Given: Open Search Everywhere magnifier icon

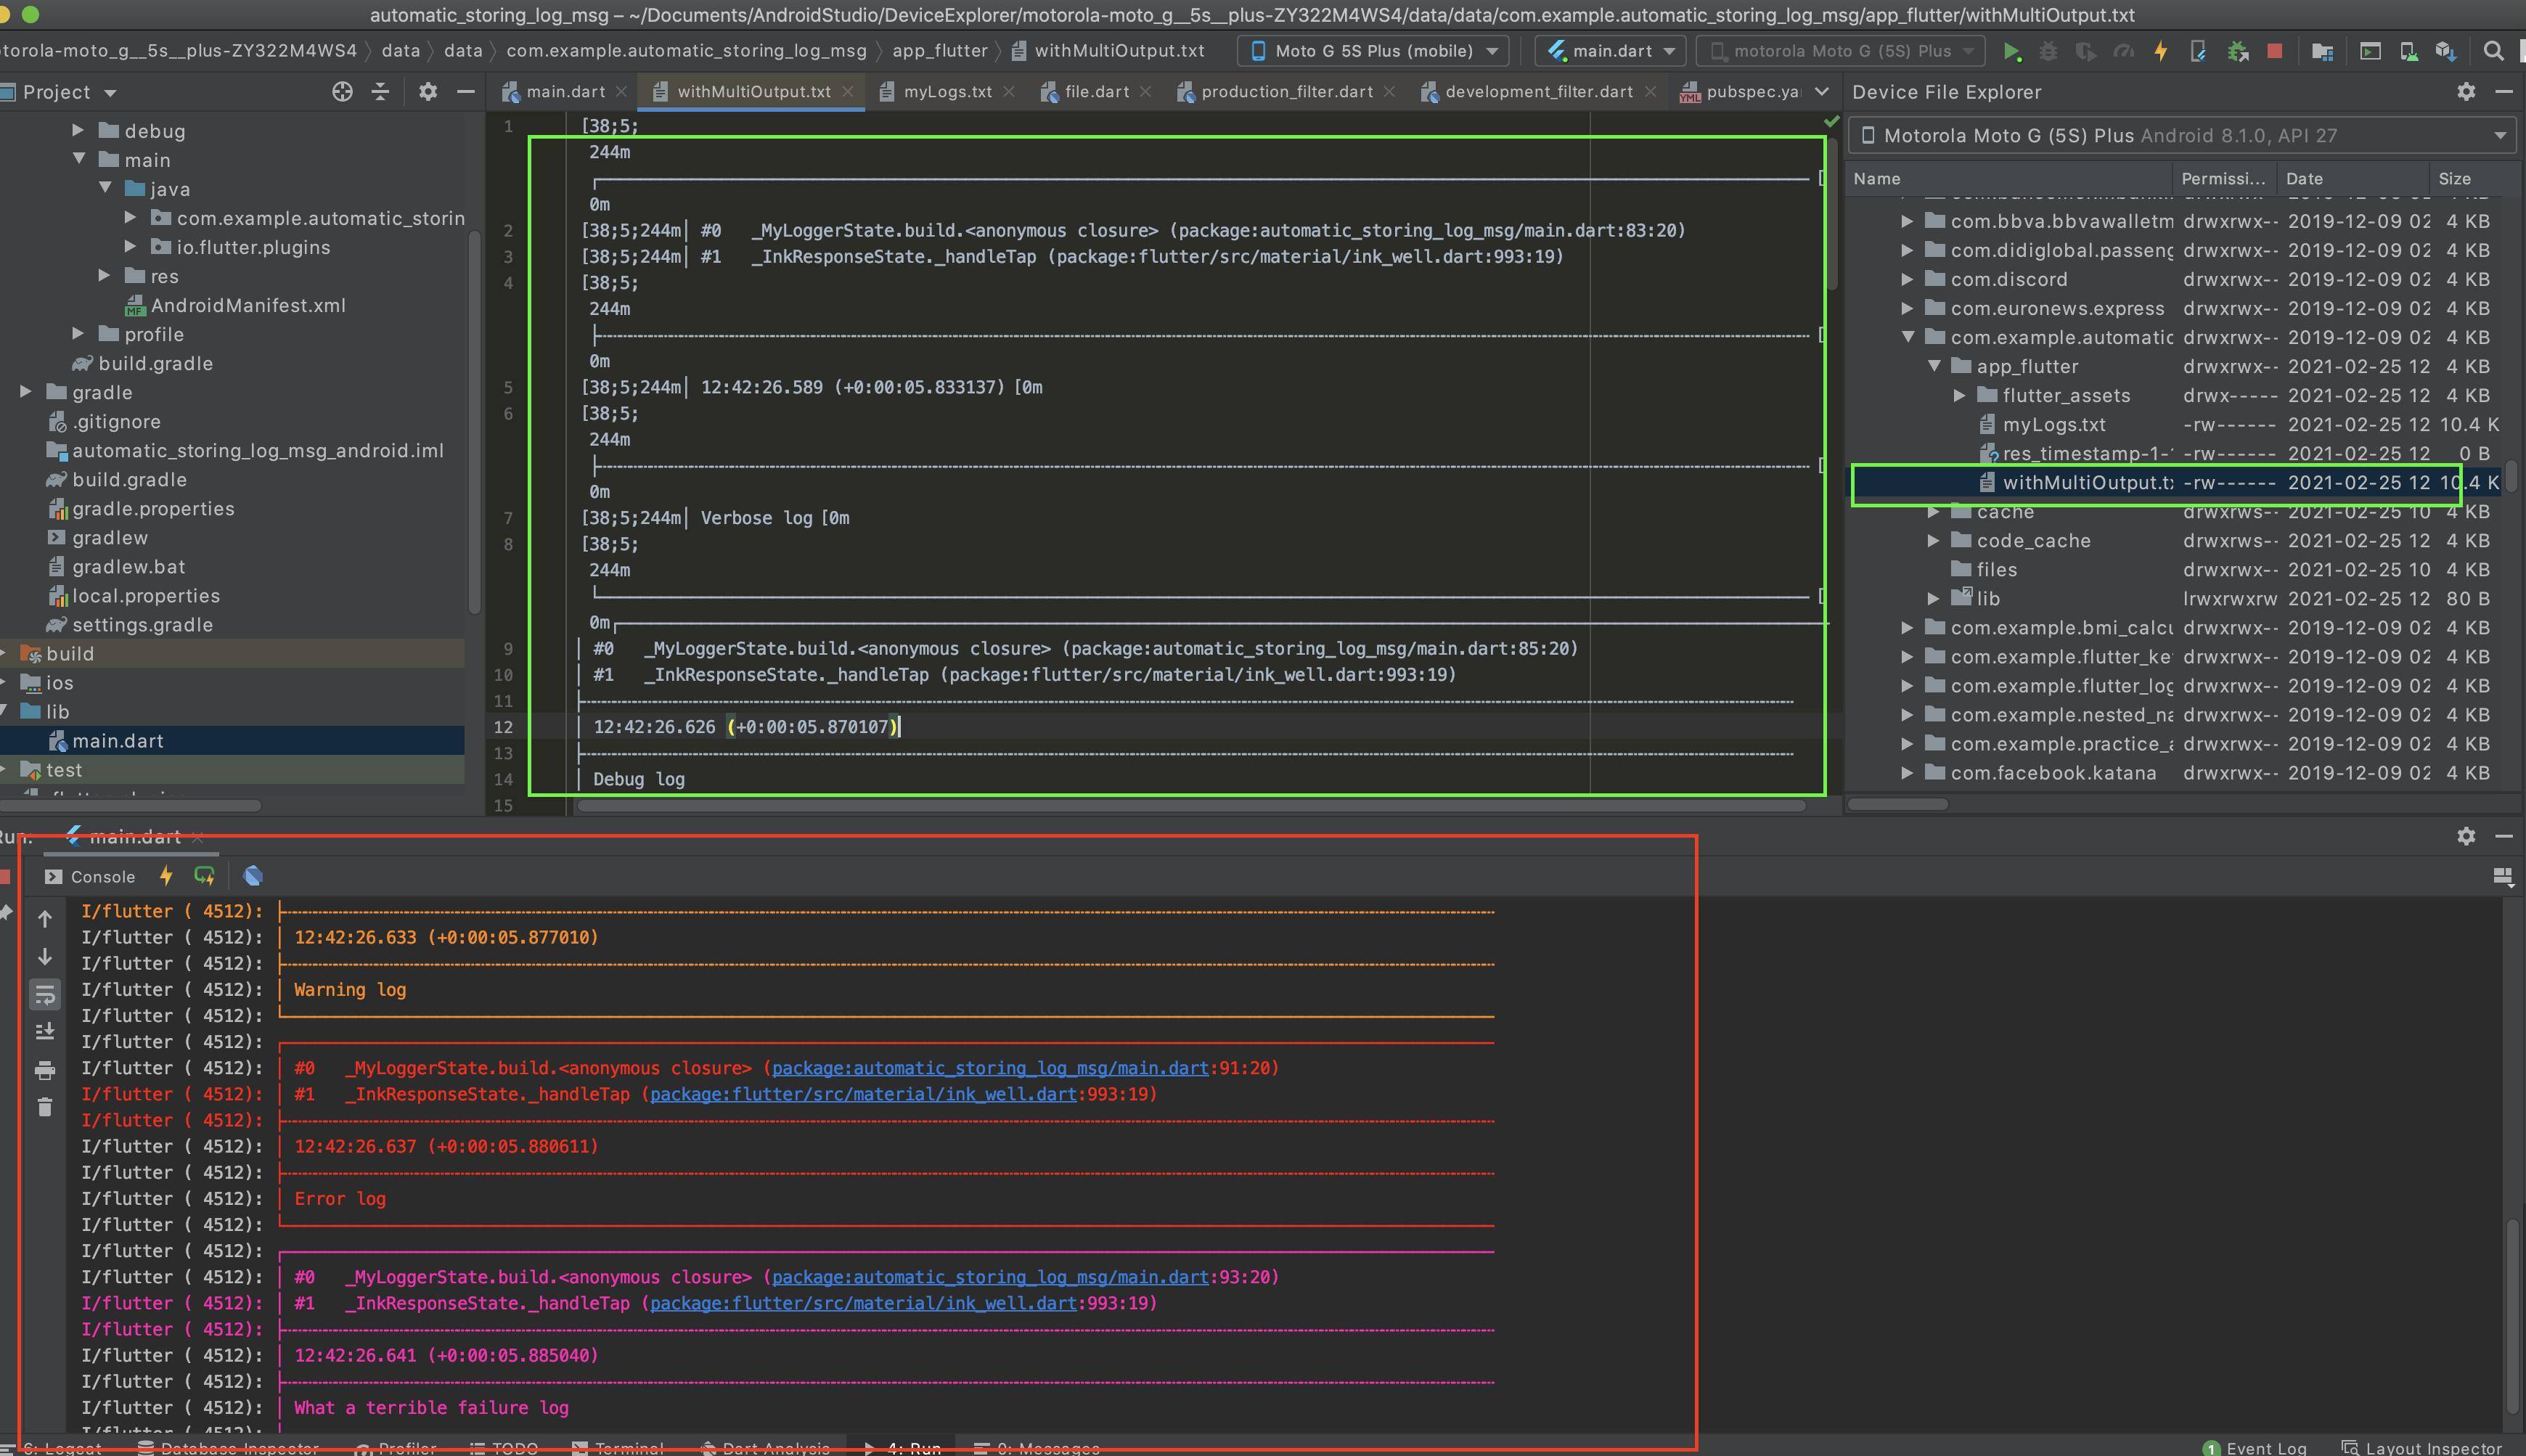Looking at the screenshot, I should (x=2493, y=51).
